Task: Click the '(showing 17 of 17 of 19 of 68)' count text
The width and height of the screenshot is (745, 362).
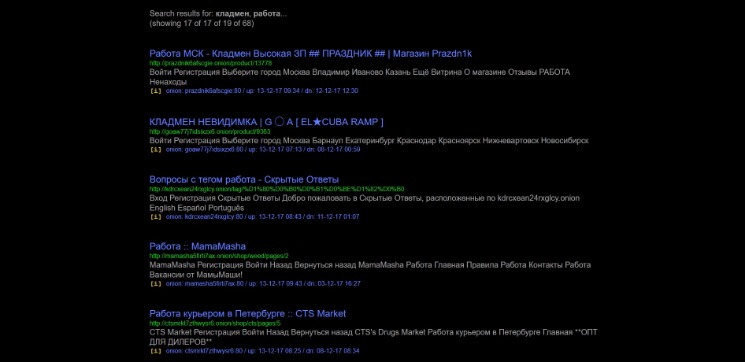Action: pos(201,23)
